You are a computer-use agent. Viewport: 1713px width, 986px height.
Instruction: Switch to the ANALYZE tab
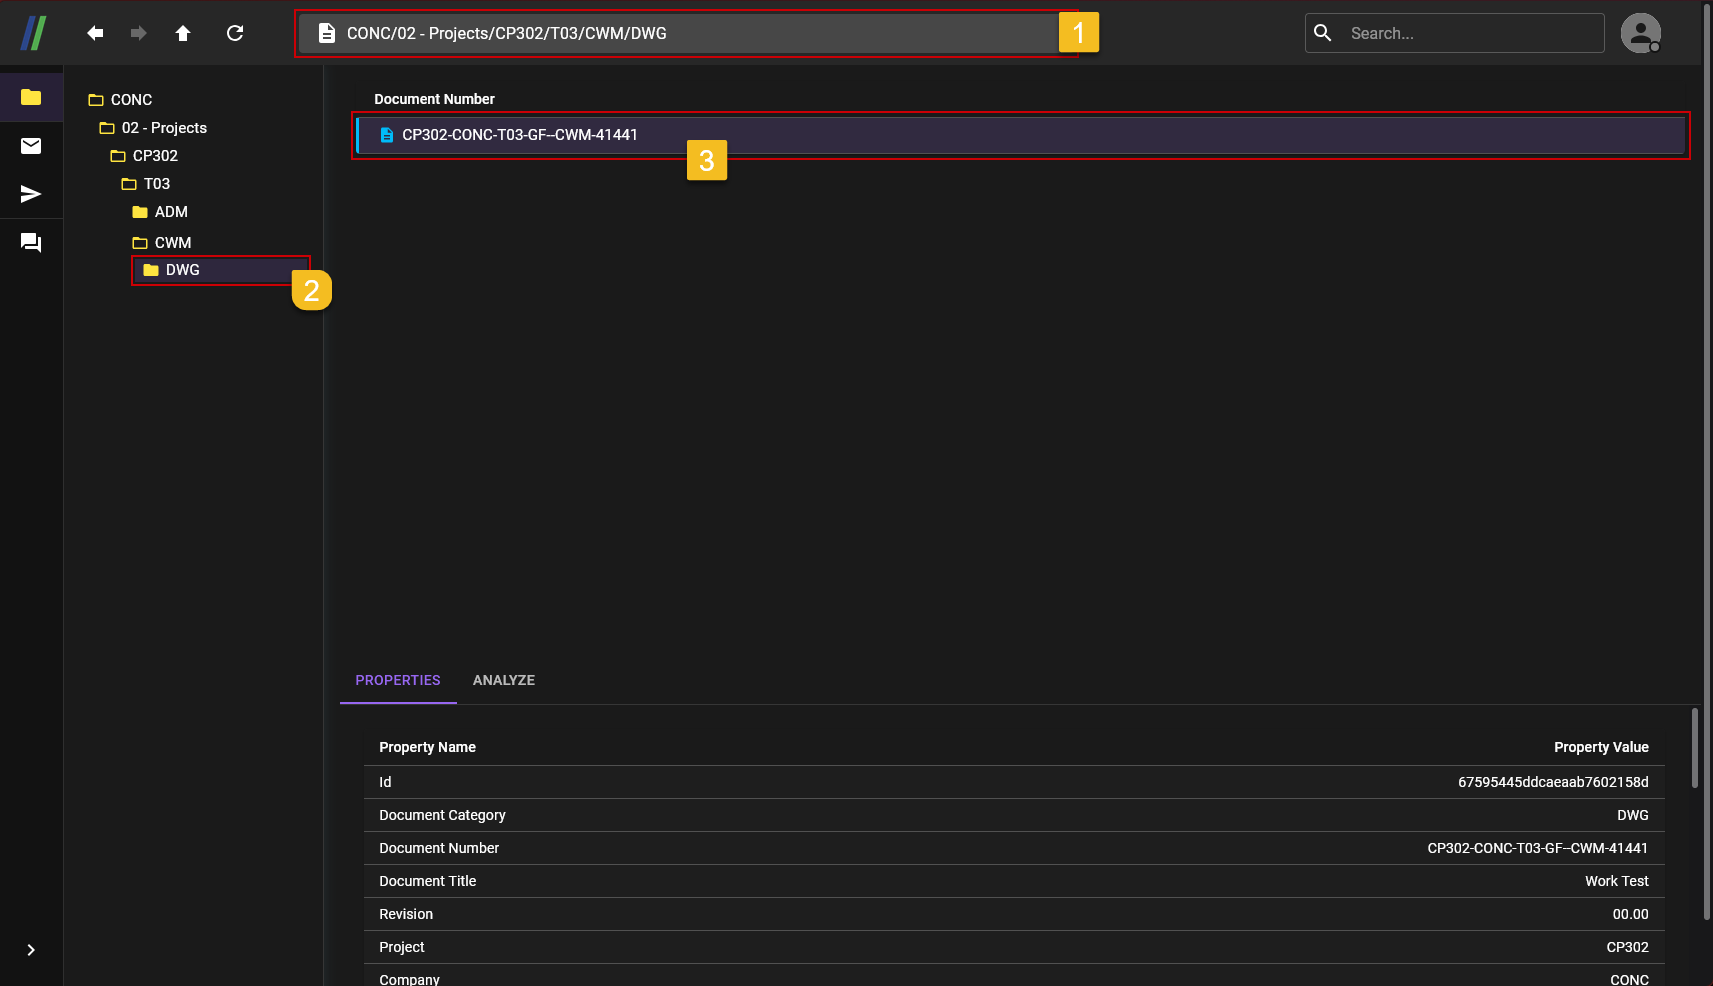click(504, 680)
